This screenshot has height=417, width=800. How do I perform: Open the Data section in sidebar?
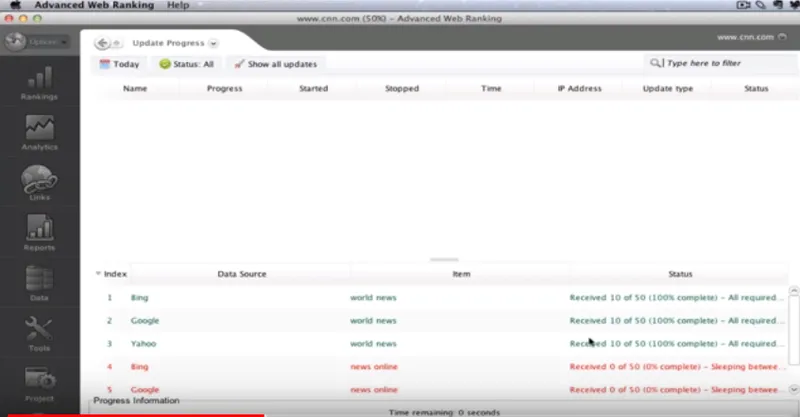pos(39,283)
